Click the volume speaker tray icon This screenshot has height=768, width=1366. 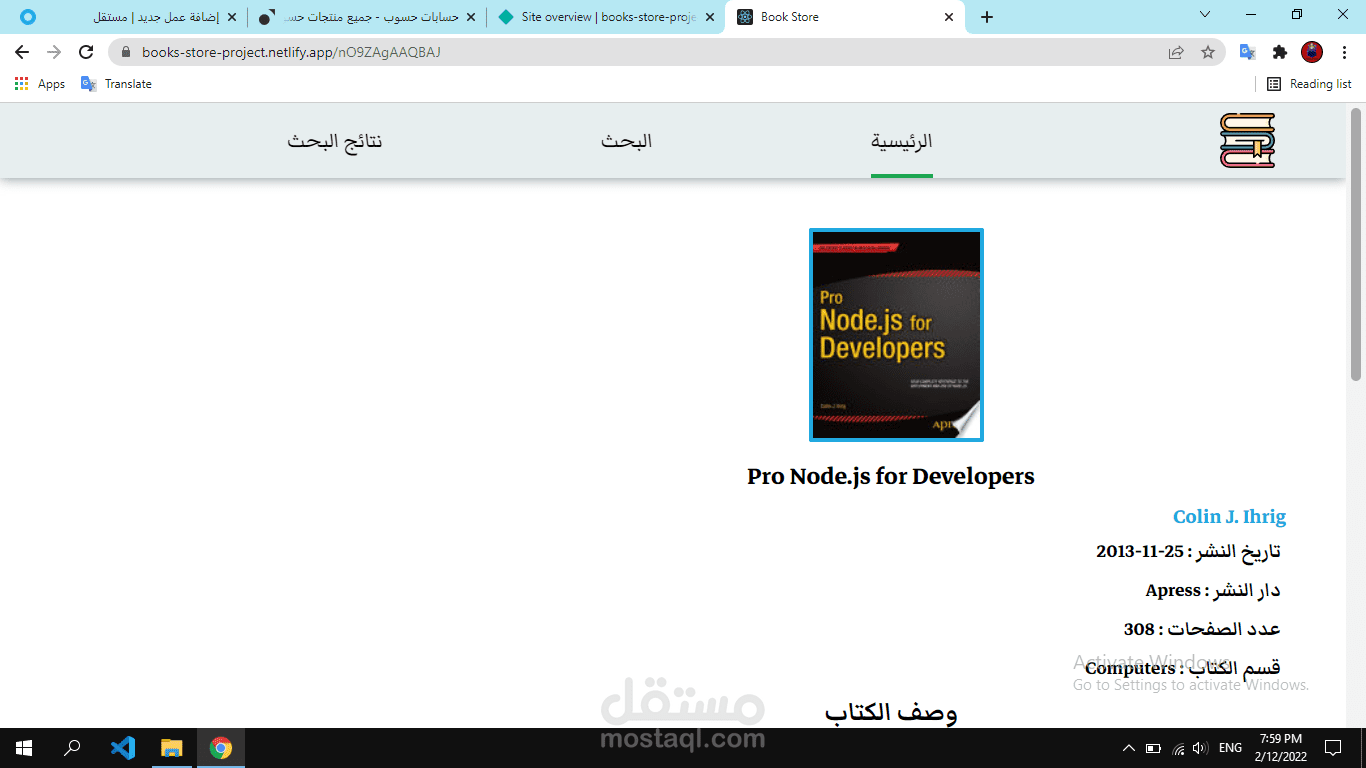point(1200,748)
